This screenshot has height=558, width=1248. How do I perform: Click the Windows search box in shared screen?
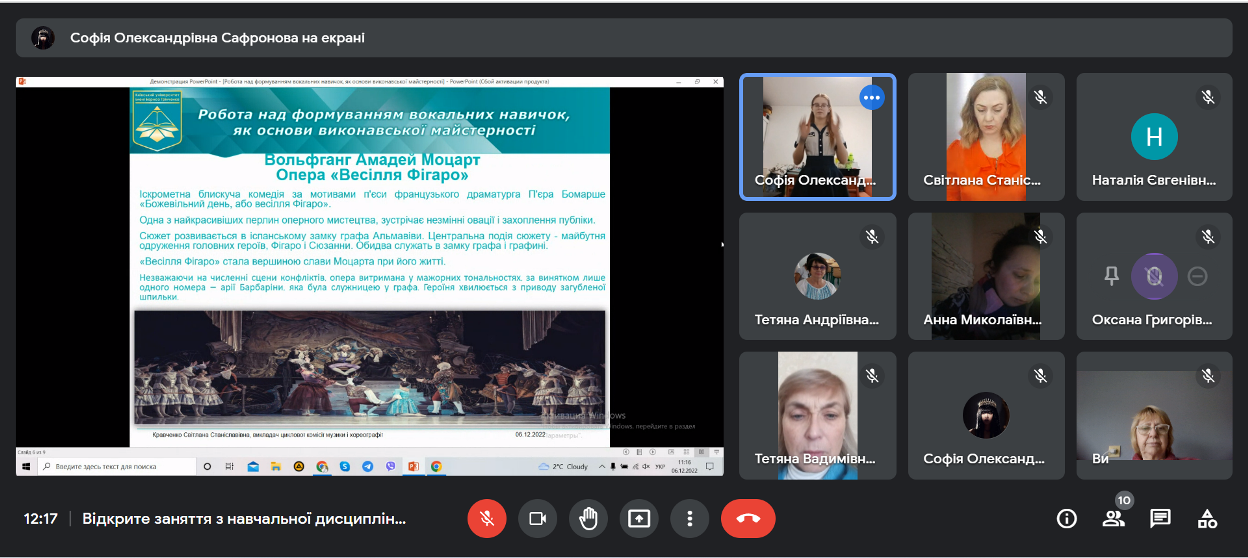[x=116, y=466]
